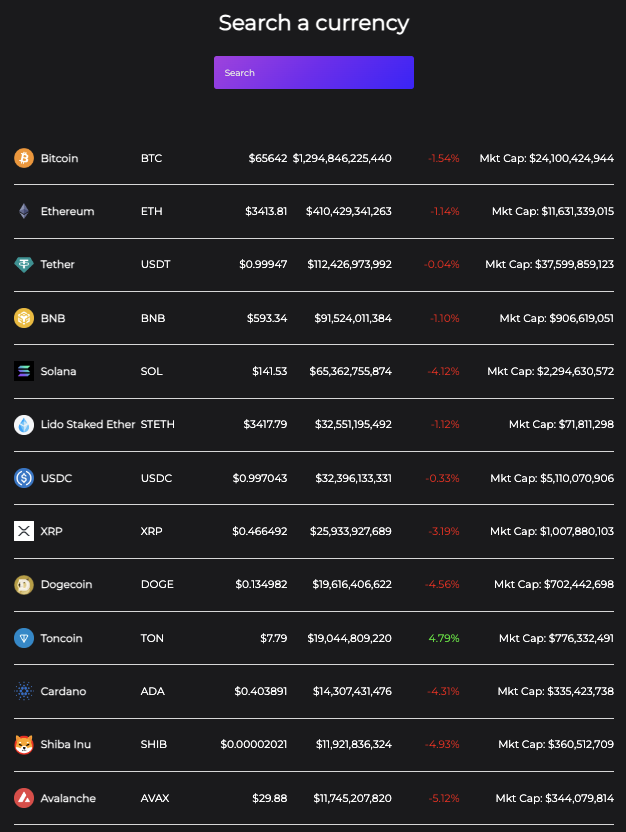Select the XRP logo icon

(24, 531)
